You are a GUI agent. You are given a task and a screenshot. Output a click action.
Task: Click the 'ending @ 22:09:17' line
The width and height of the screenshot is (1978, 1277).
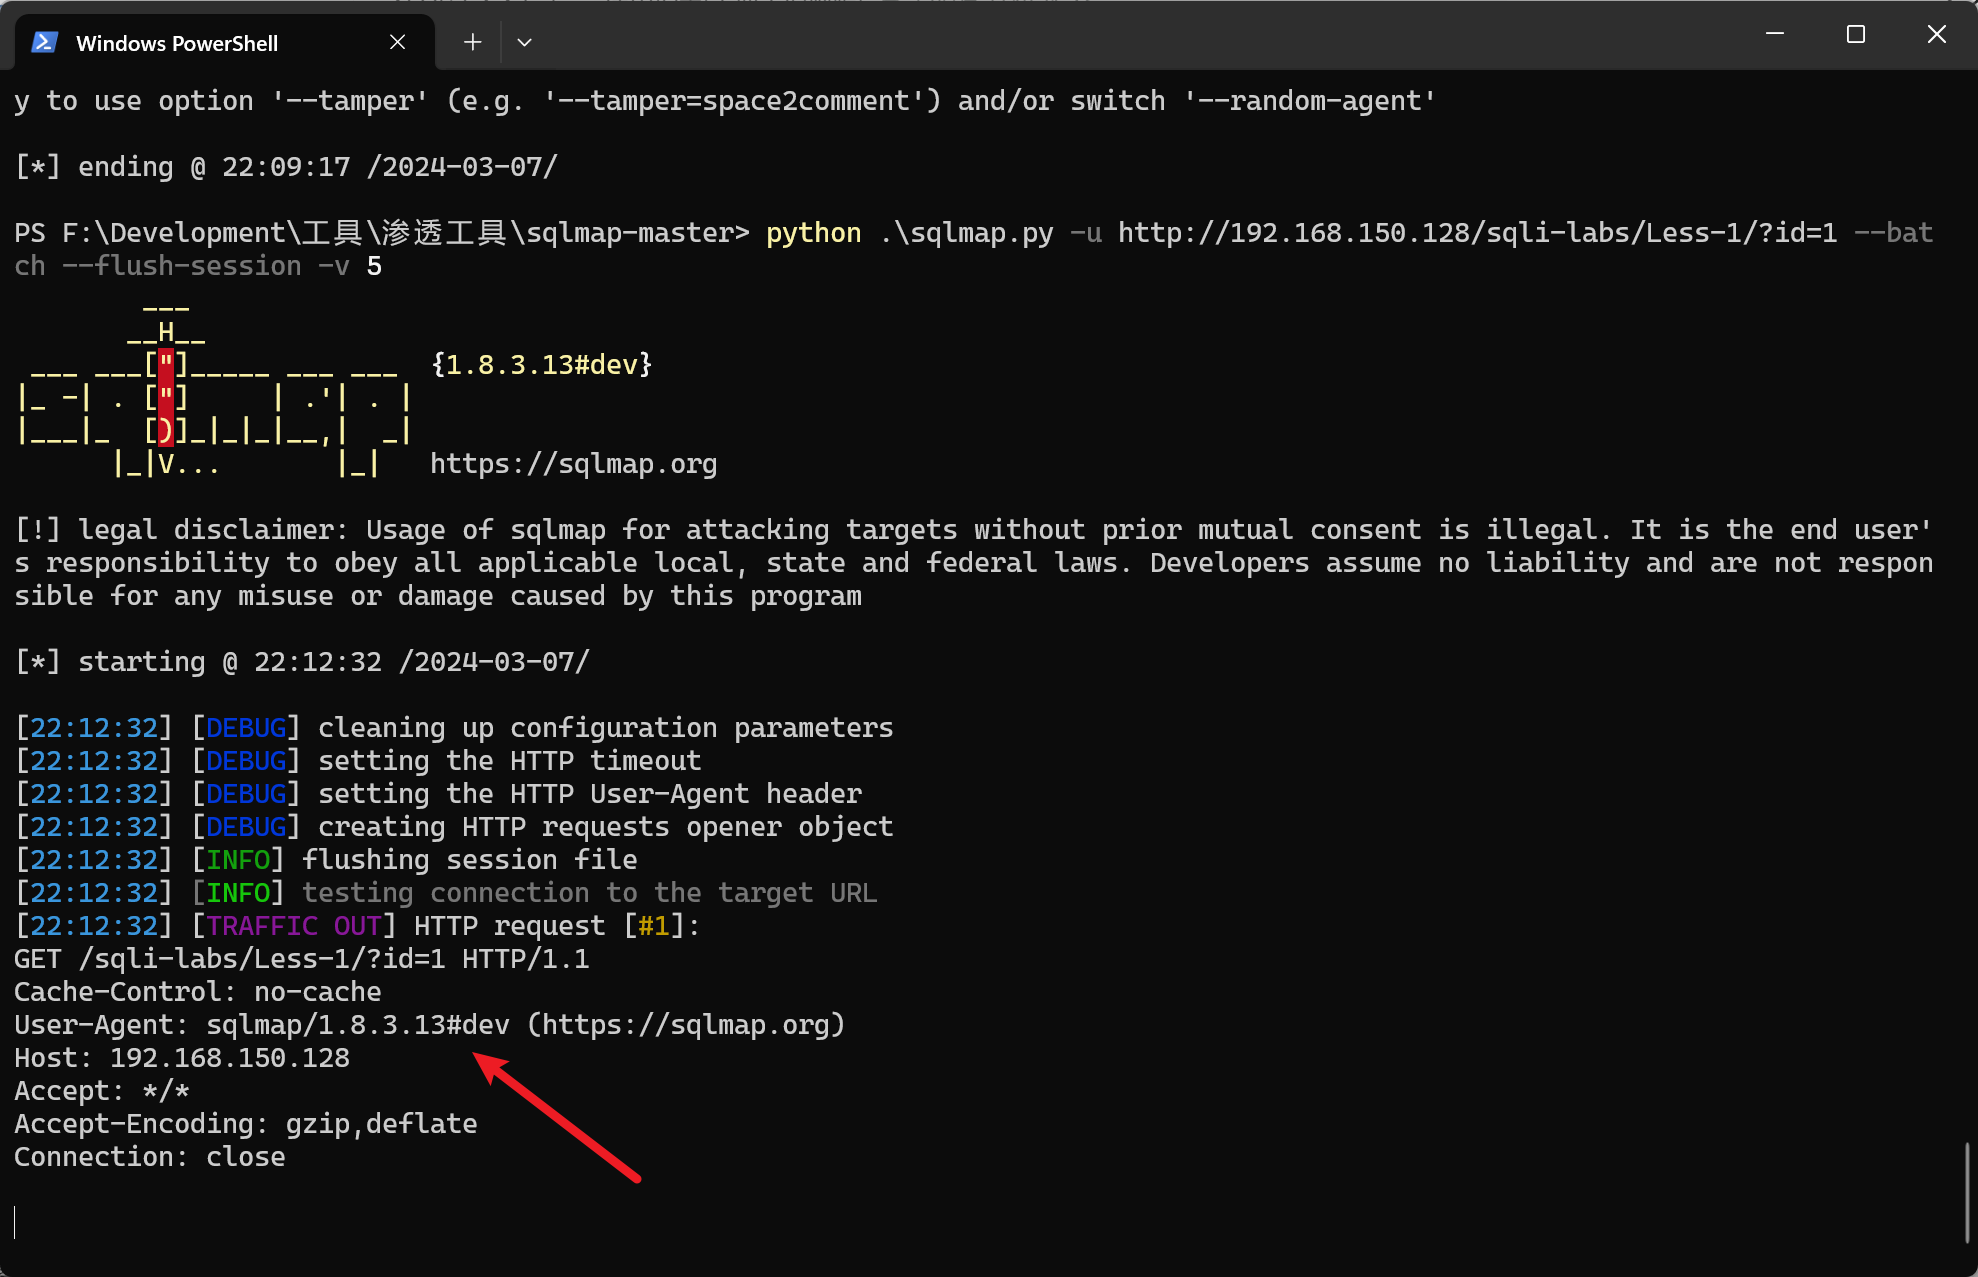tap(286, 167)
